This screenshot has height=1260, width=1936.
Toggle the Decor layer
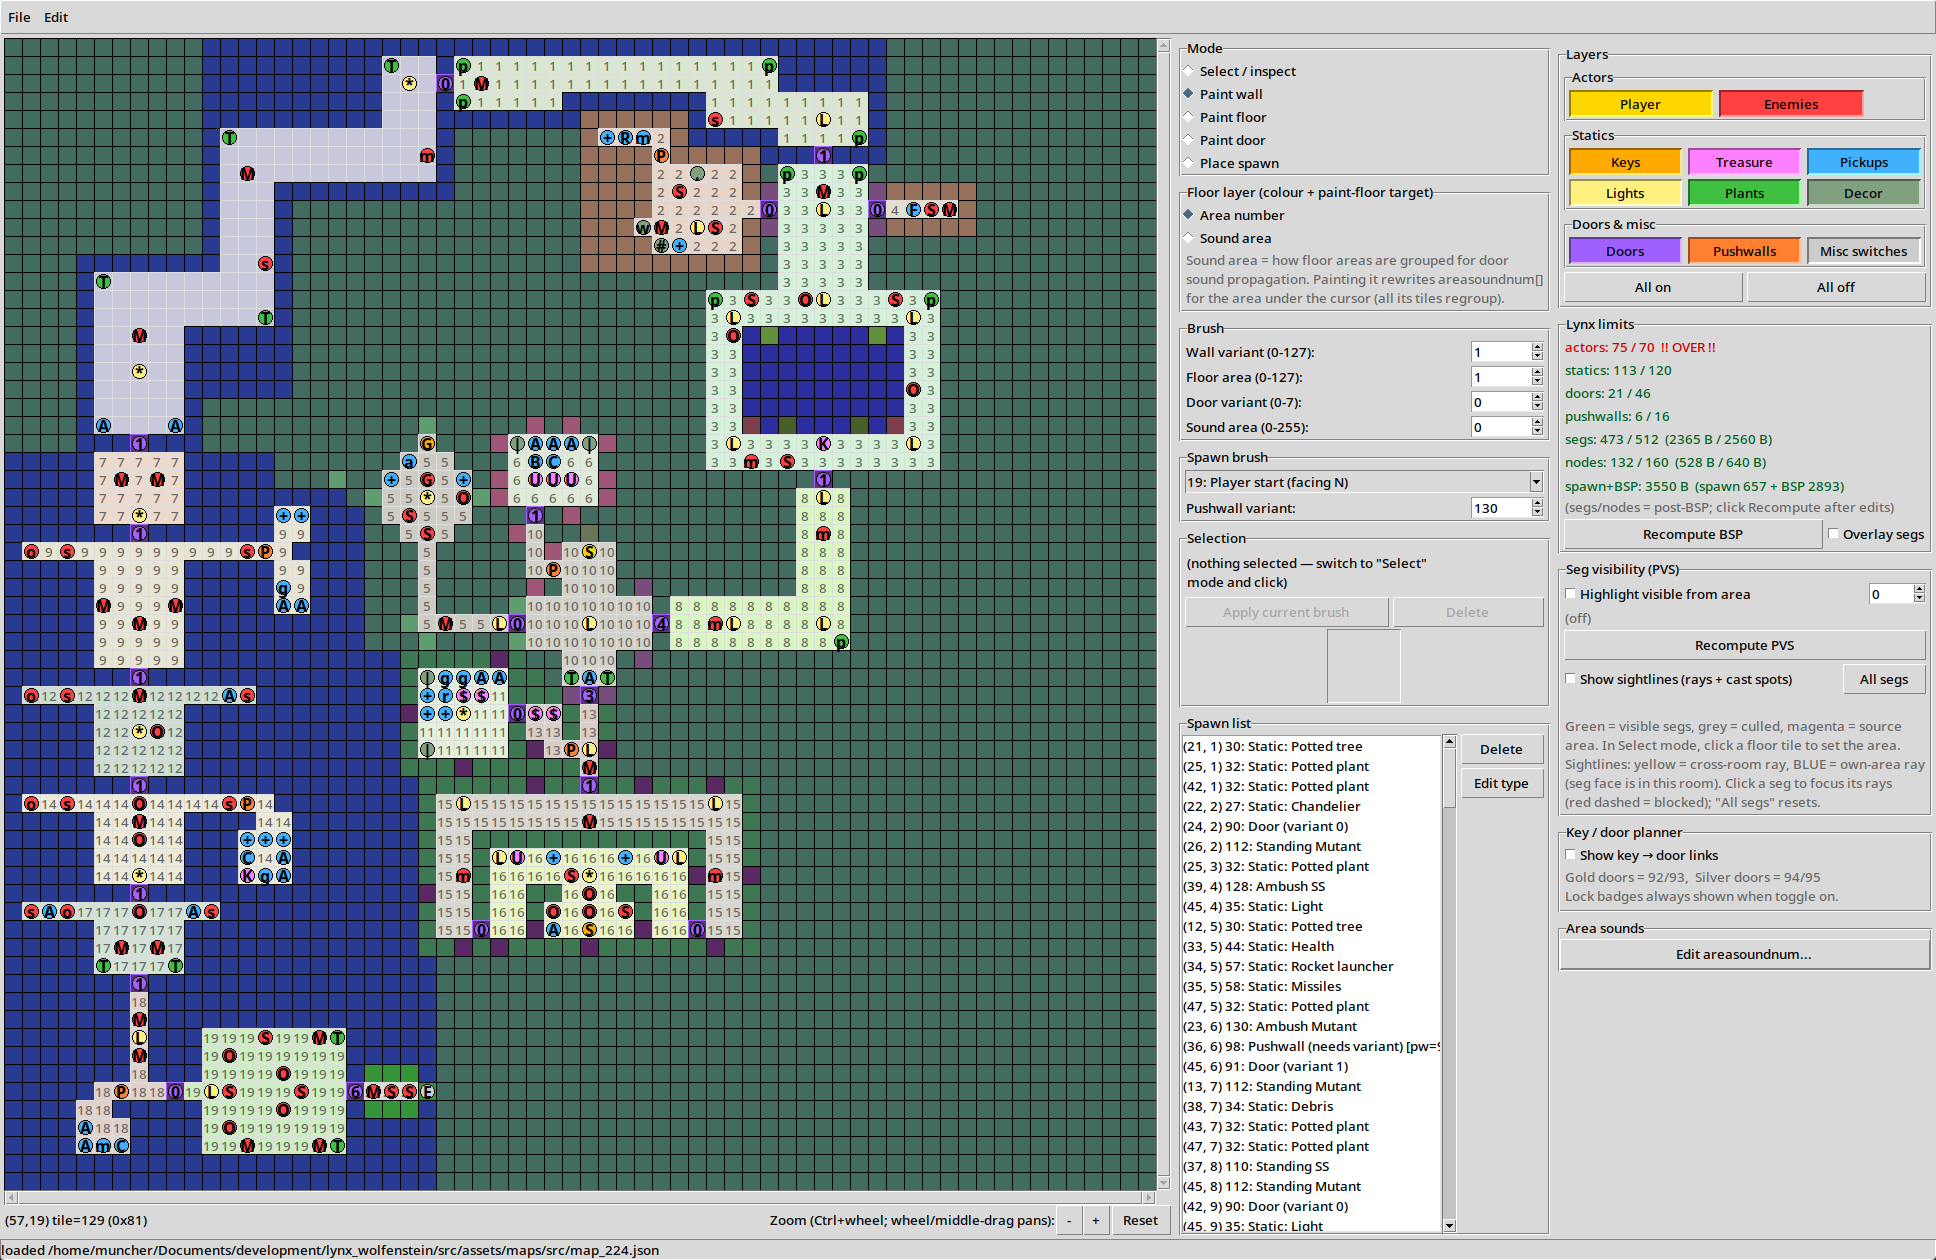1863,193
